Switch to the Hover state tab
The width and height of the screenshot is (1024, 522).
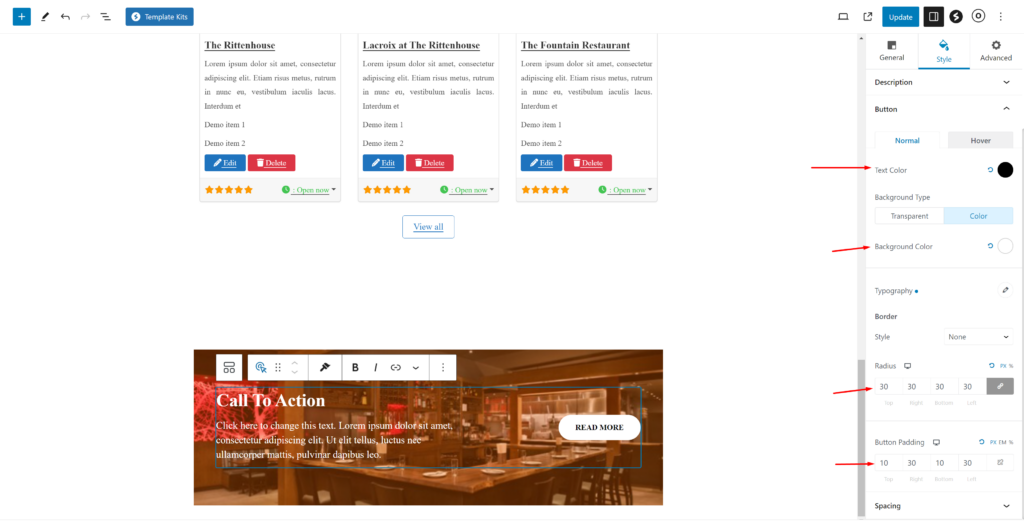980,140
